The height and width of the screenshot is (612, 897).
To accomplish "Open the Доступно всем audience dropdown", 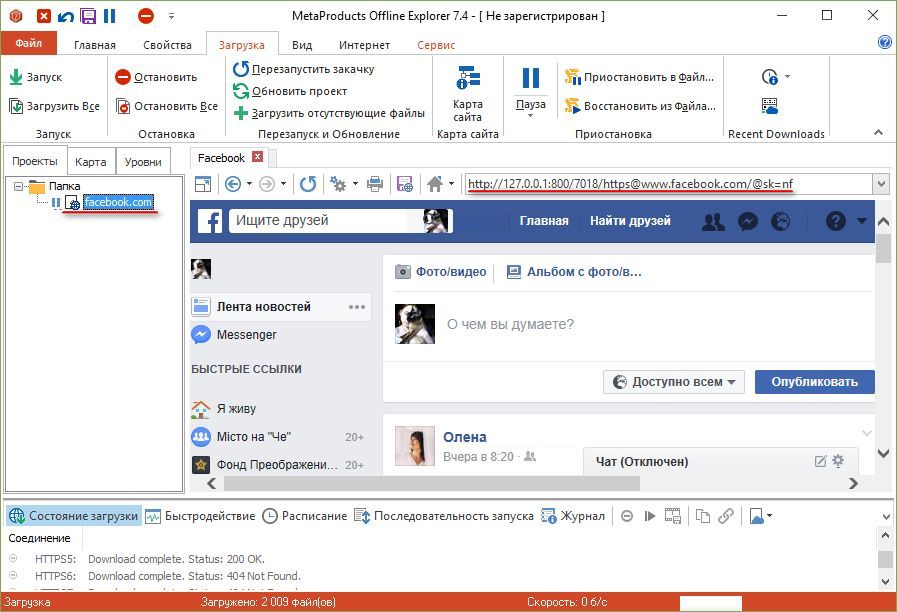I will coord(674,382).
